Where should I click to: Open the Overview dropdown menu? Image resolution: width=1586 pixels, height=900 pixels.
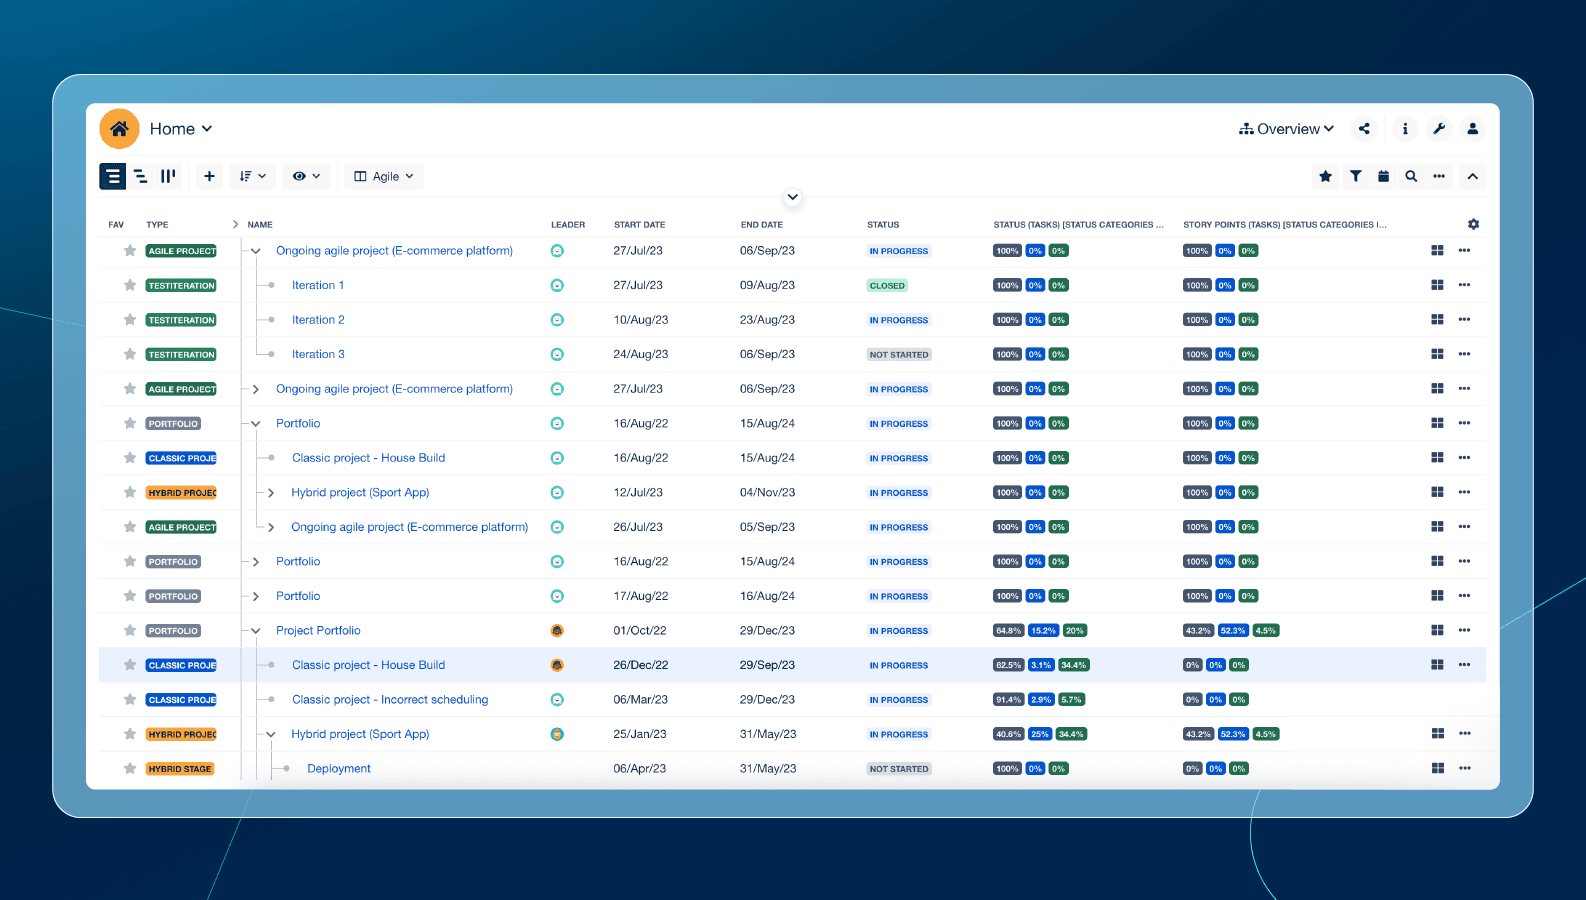pyautogui.click(x=1286, y=129)
